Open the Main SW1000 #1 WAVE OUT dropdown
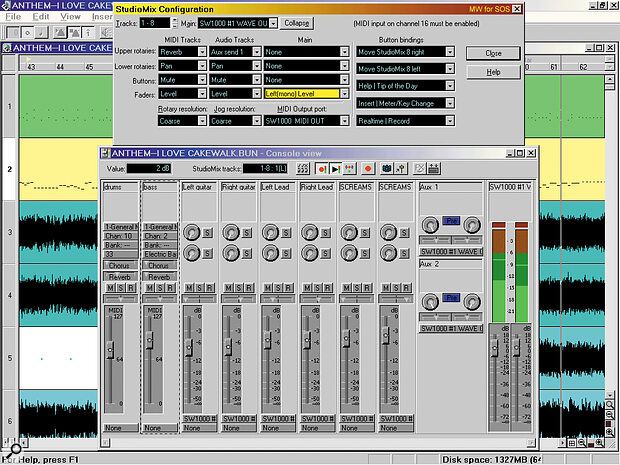Viewport: 620px width, 465px height. [273, 23]
